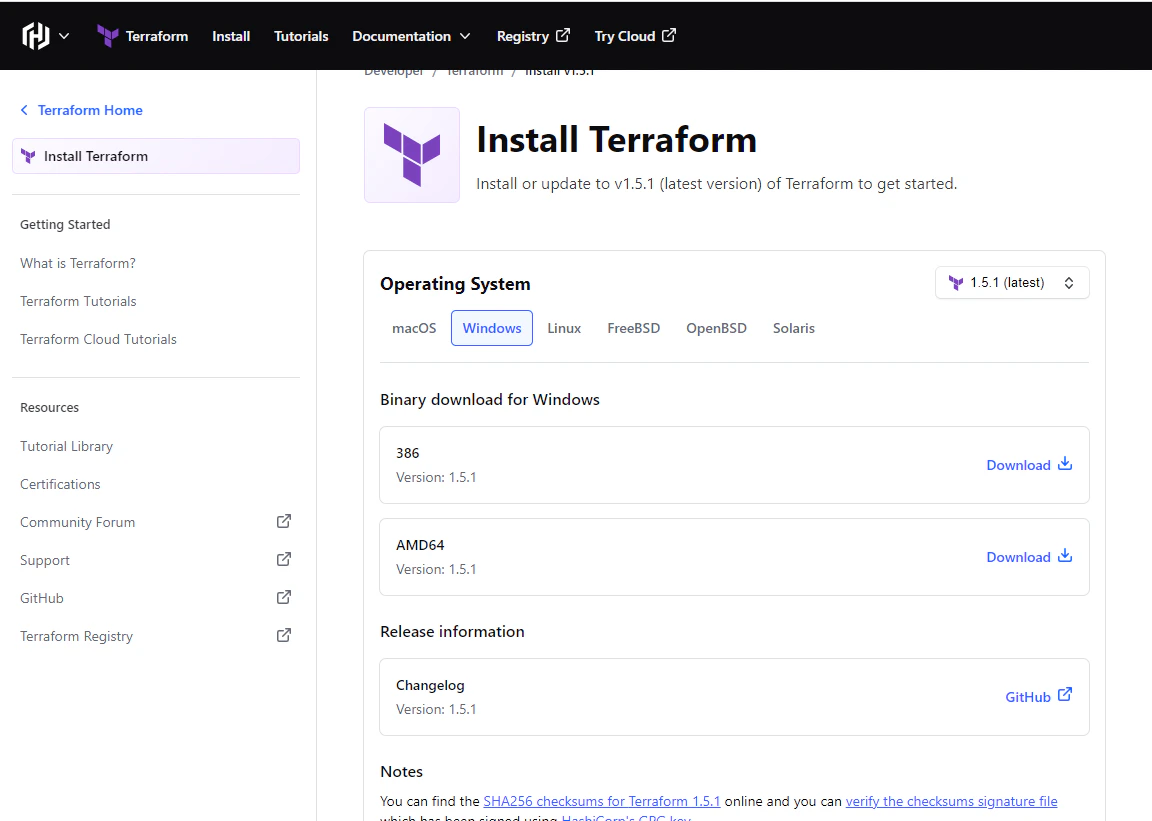
Task: Click the large Terraform logo tile
Action: 412,155
